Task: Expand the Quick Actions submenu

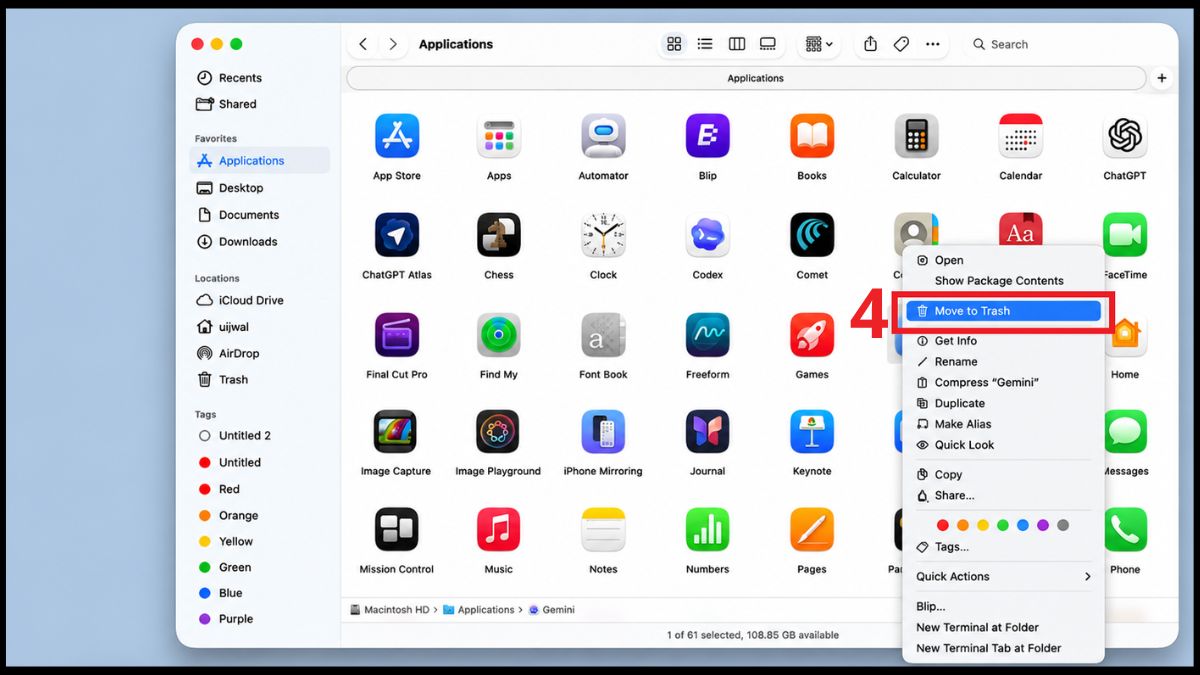Action: 1004,576
